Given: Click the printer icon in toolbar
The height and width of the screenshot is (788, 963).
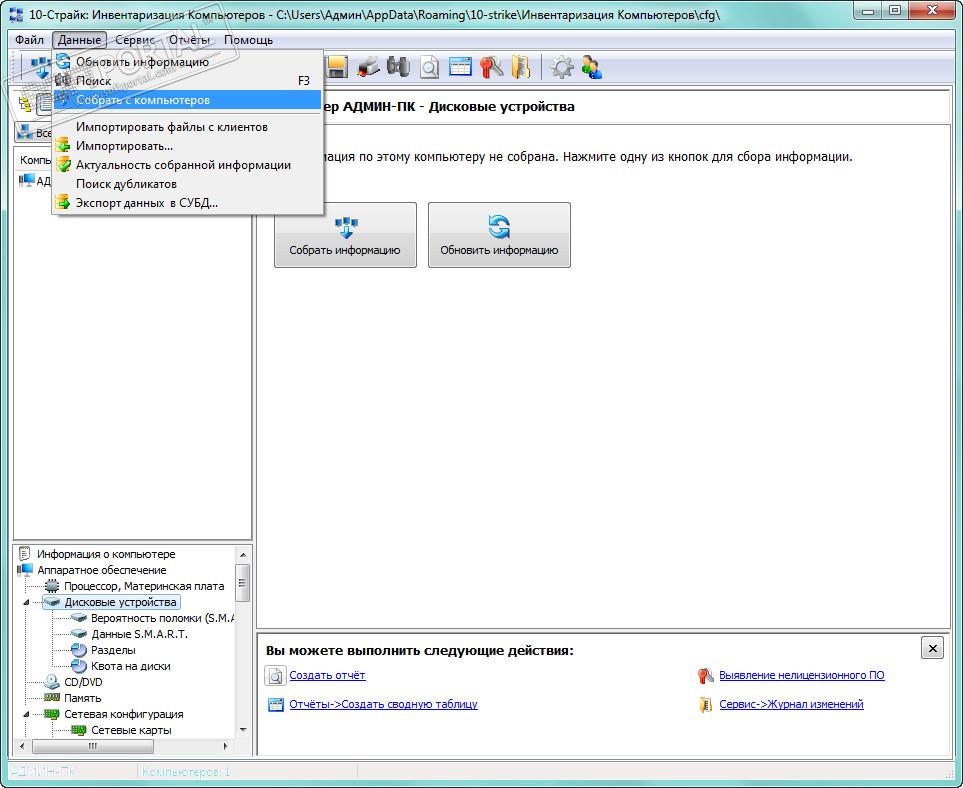Looking at the screenshot, I should coord(368,67).
